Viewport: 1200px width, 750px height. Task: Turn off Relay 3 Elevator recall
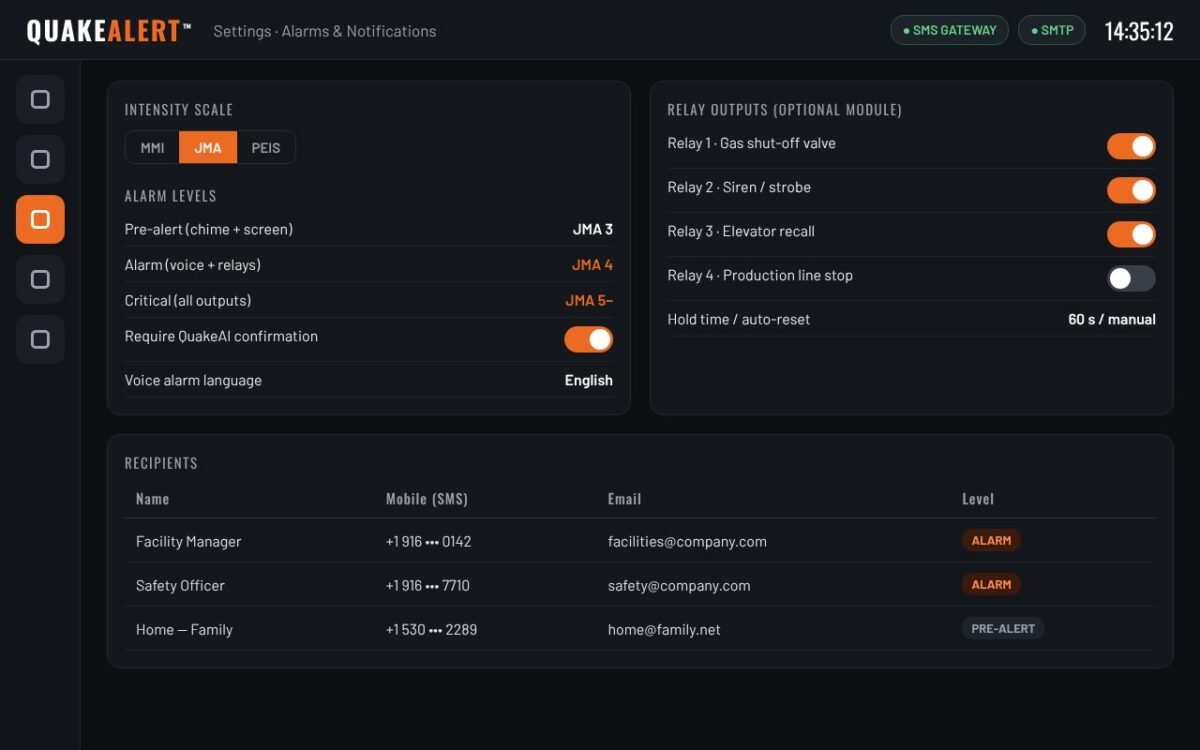coord(1131,234)
